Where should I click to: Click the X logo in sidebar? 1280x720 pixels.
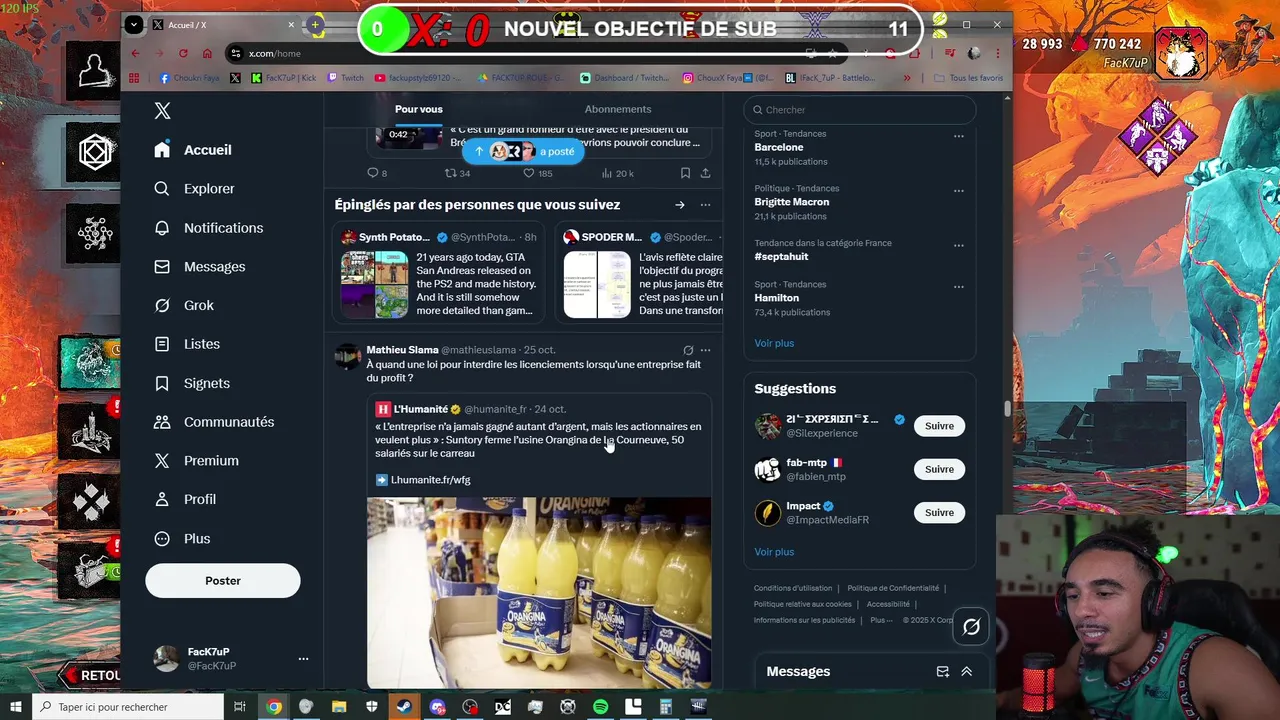[x=163, y=111]
